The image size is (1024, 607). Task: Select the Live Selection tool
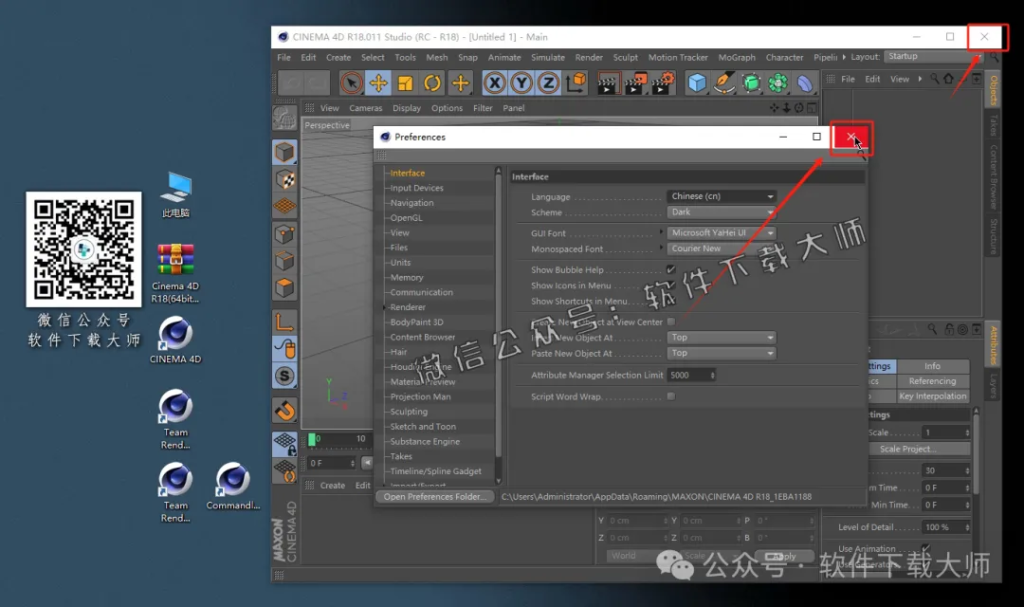pyautogui.click(x=350, y=83)
